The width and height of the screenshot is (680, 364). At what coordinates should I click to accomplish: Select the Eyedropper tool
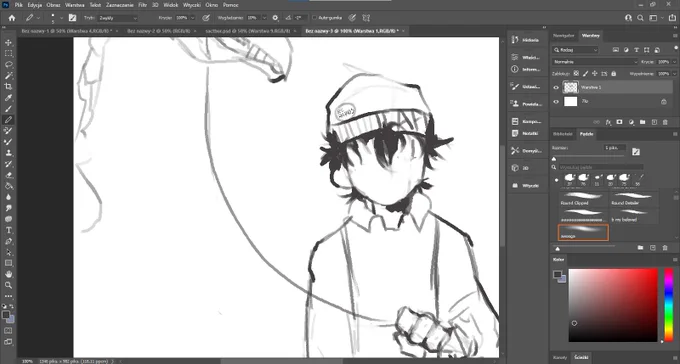tap(8, 98)
